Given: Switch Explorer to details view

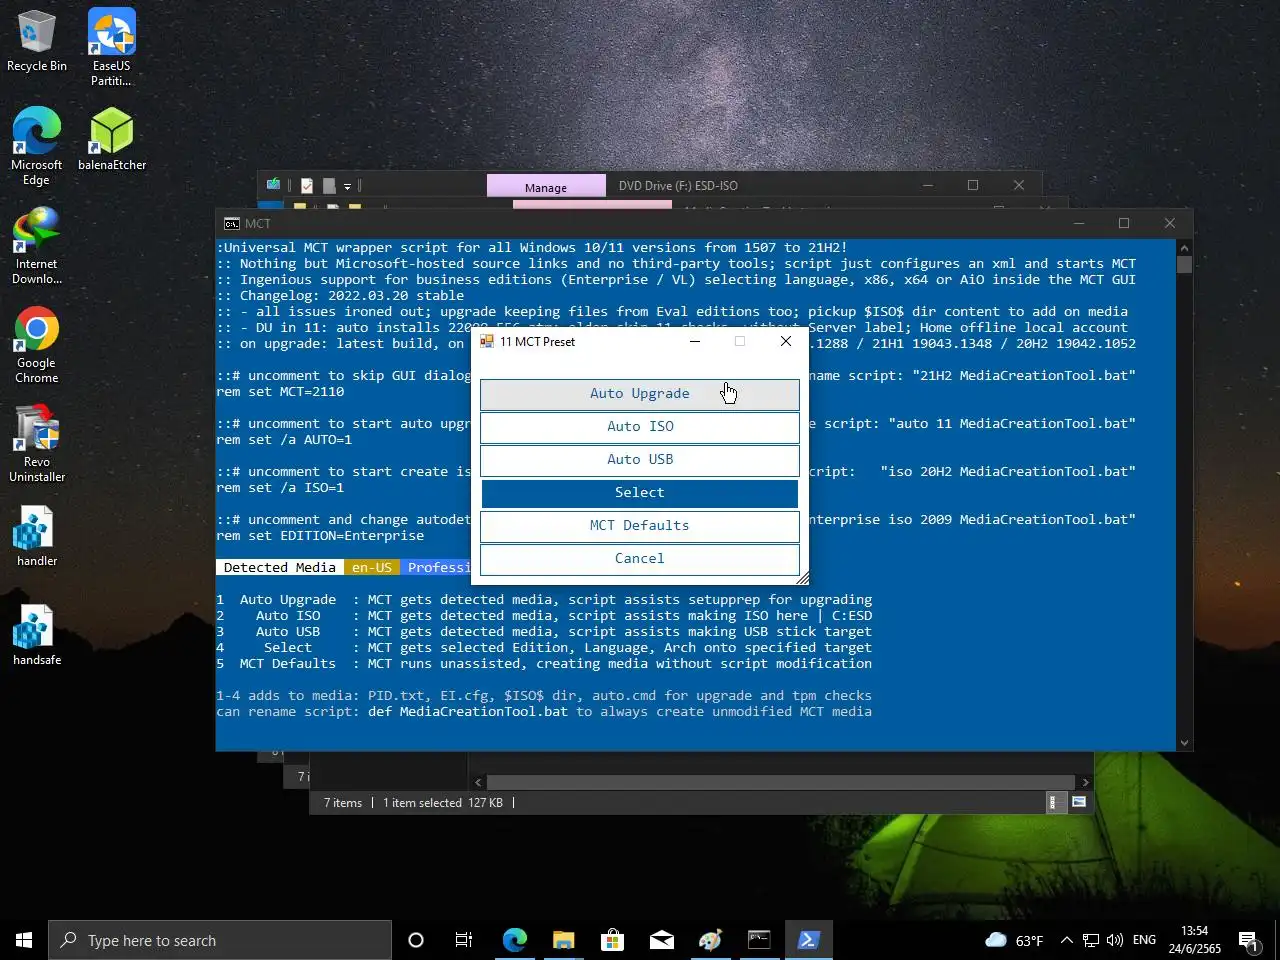Looking at the screenshot, I should tap(1053, 802).
